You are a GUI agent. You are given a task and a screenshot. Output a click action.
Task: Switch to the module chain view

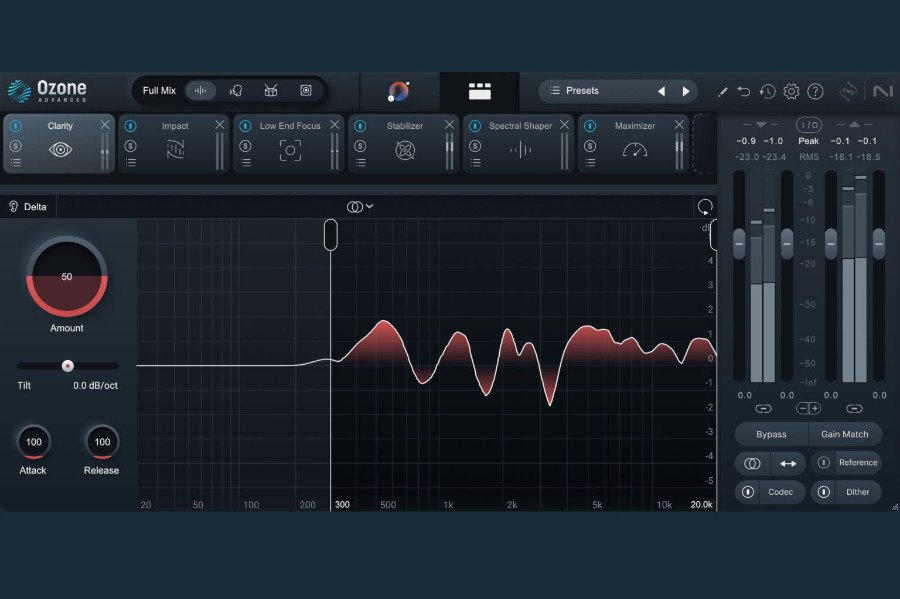coord(480,91)
